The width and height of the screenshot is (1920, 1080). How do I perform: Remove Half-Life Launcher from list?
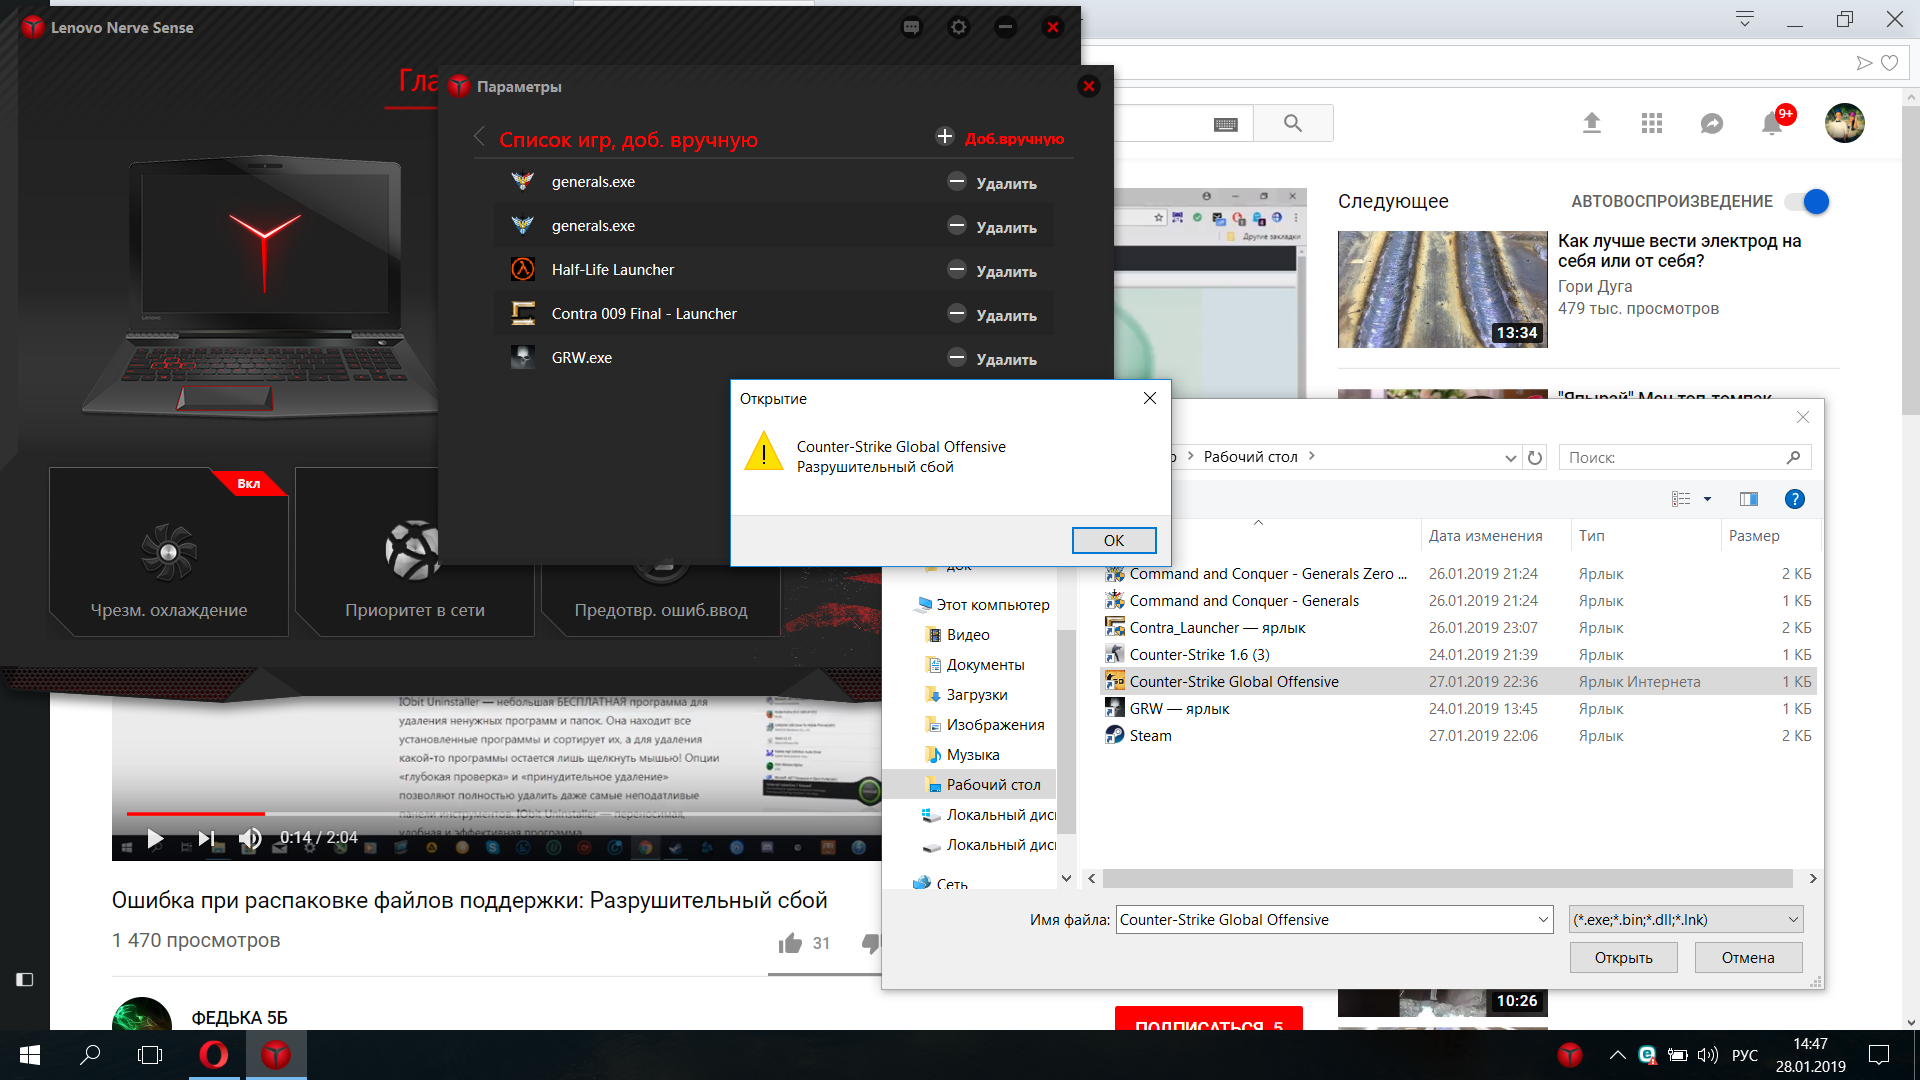[992, 271]
